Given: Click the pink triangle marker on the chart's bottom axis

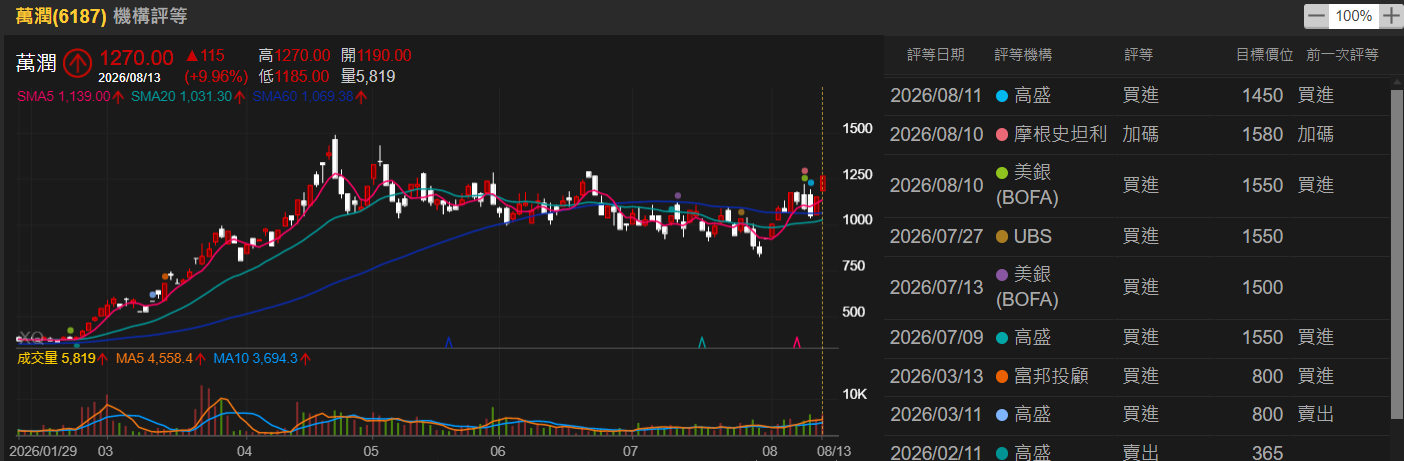Looking at the screenshot, I should tap(797, 342).
